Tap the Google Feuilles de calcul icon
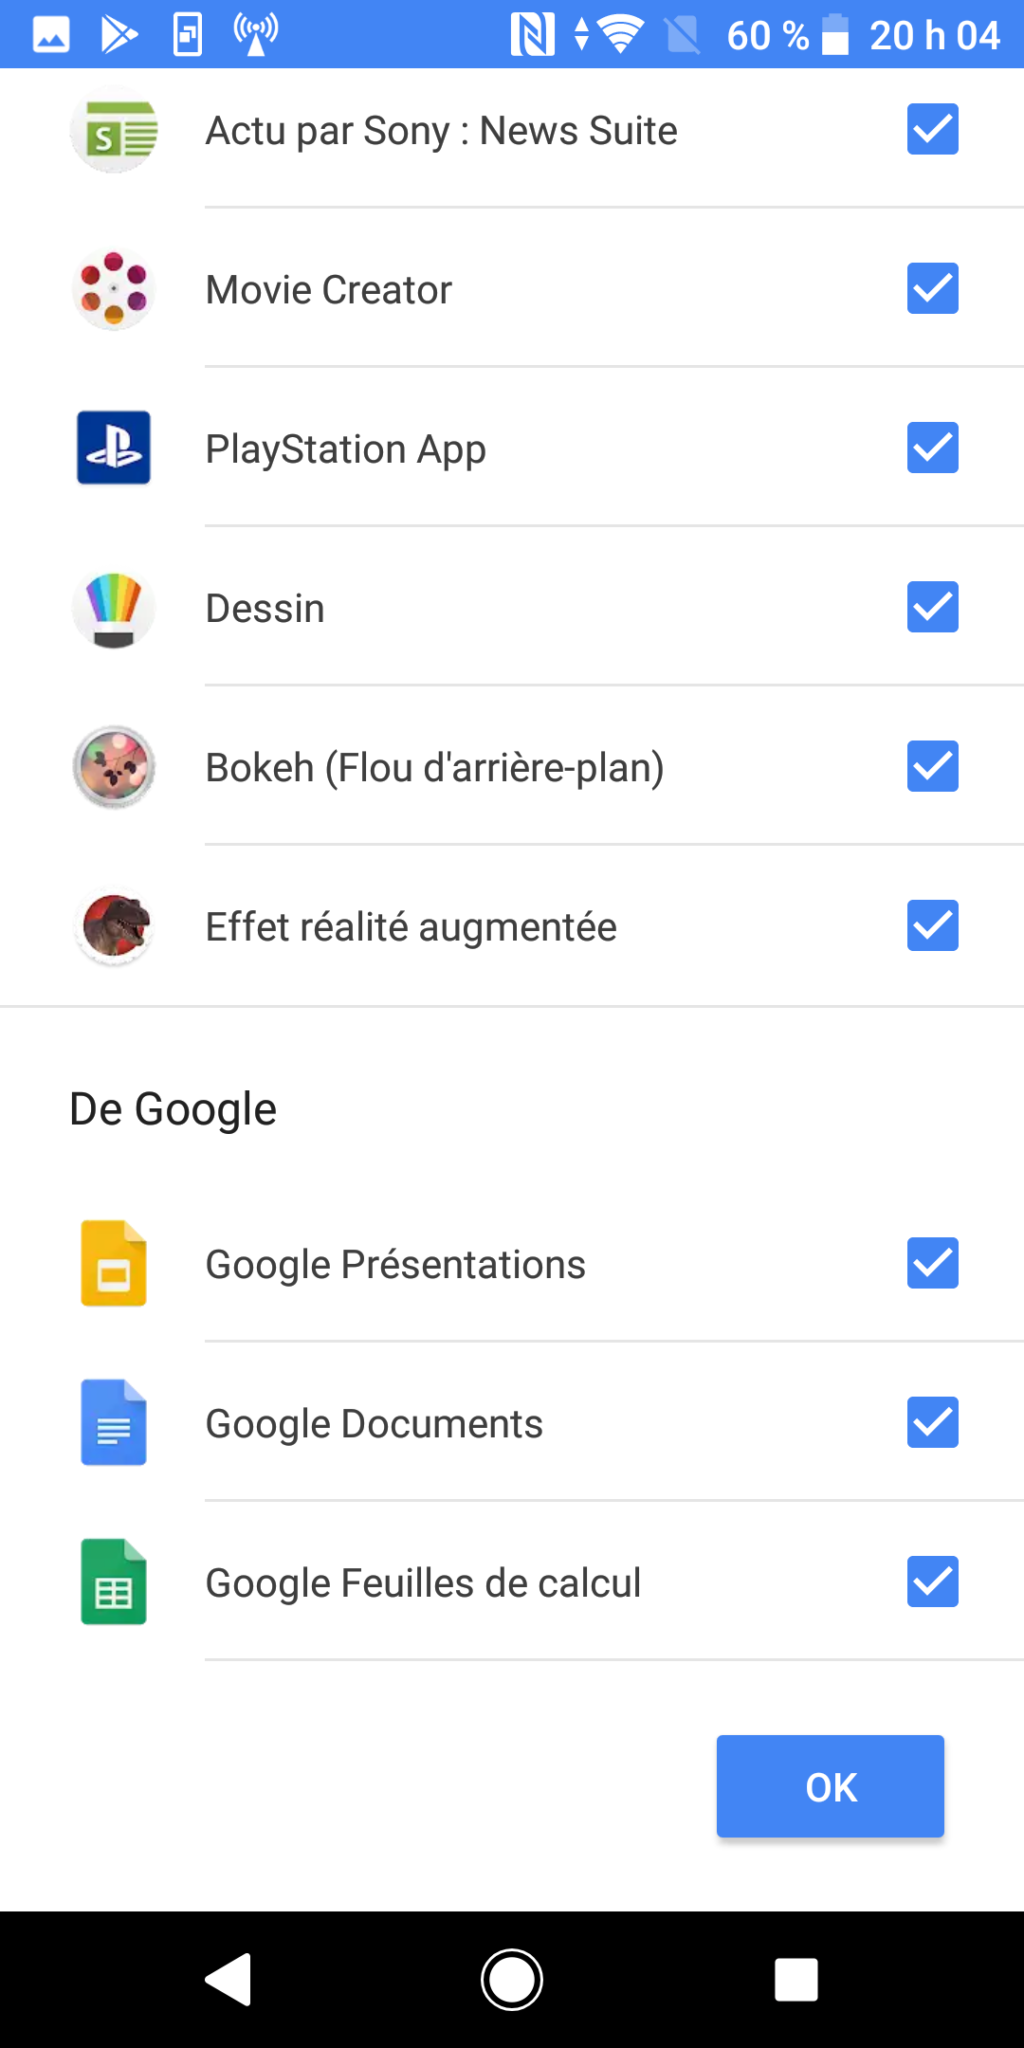This screenshot has height=2048, width=1024. 114,1582
